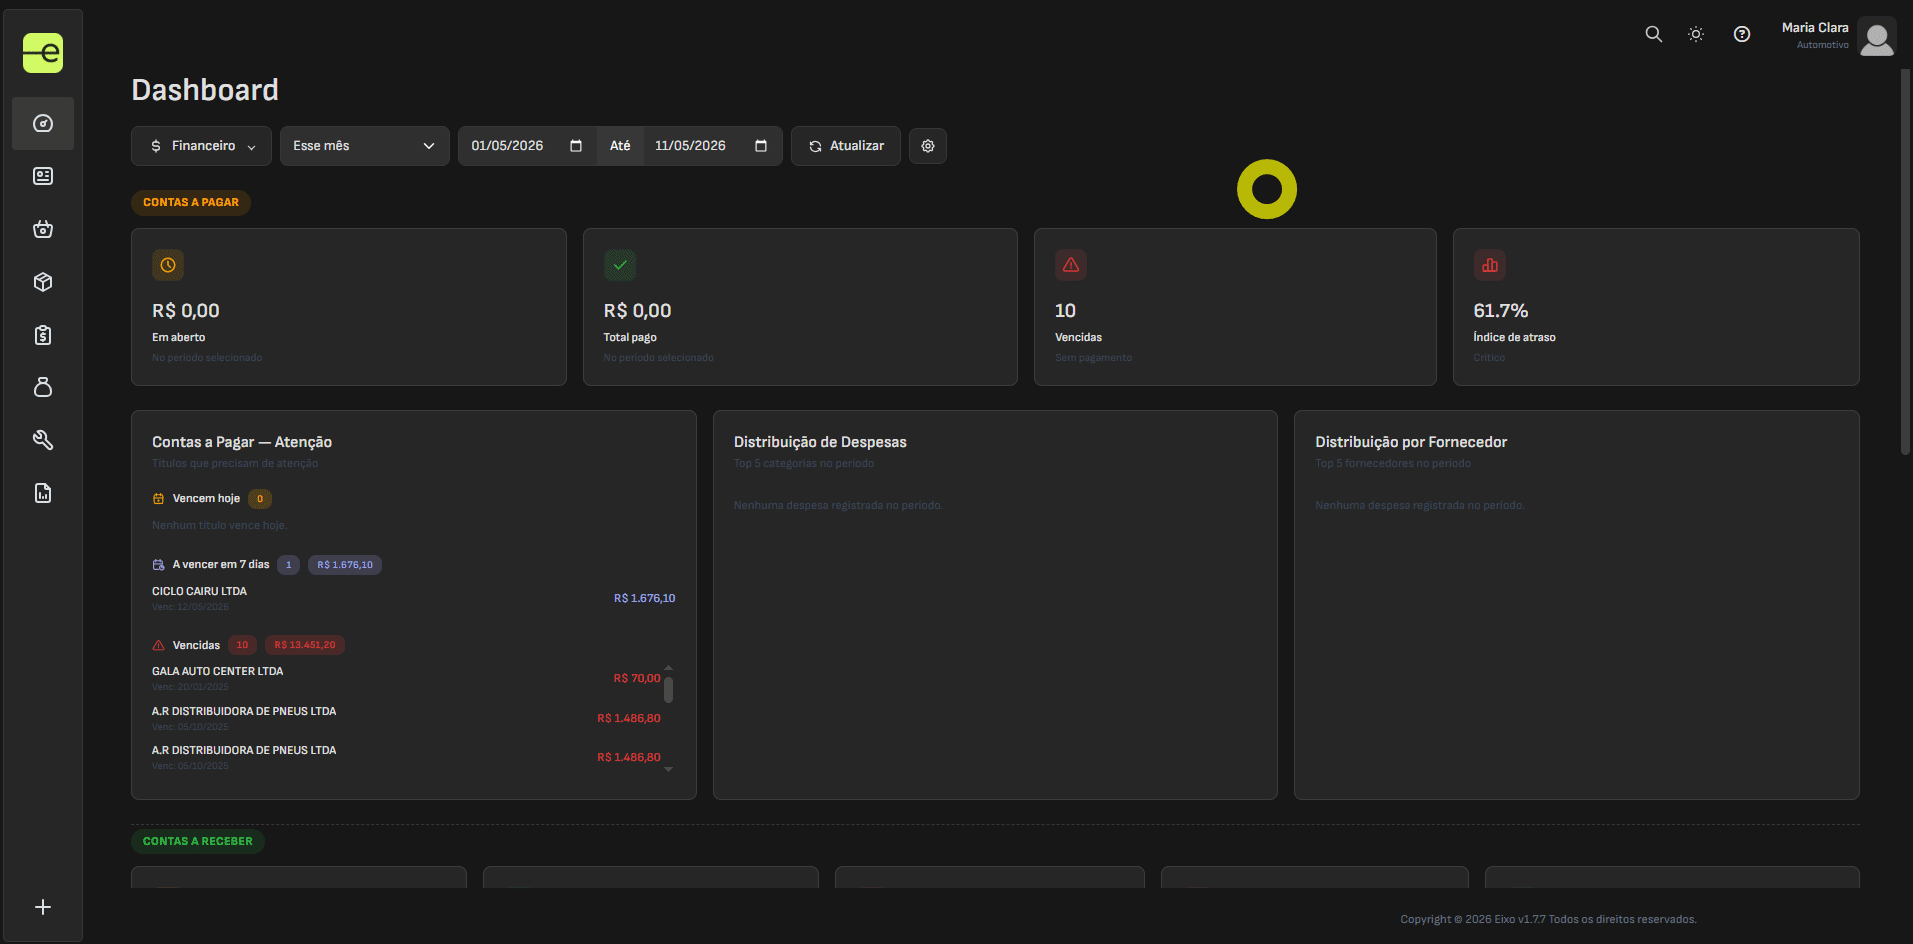Open the Dashboard gauge sidebar icon
Screen dimensions: 1913x944
tap(43, 123)
